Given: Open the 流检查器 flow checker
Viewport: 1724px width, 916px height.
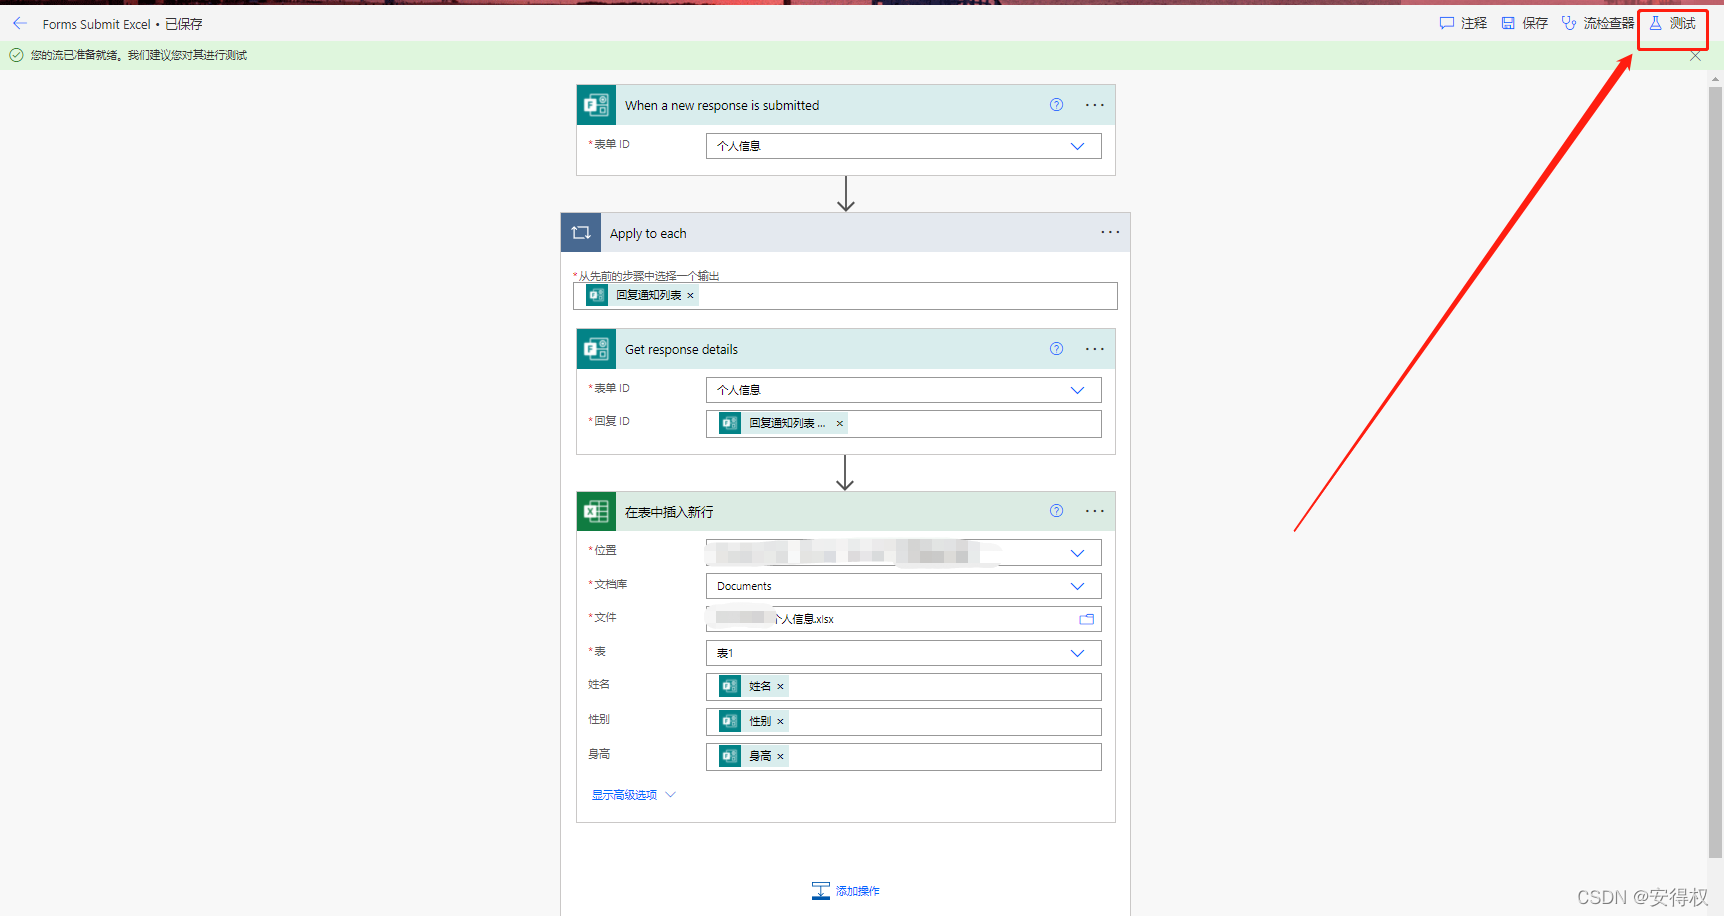Looking at the screenshot, I should click(x=1597, y=23).
